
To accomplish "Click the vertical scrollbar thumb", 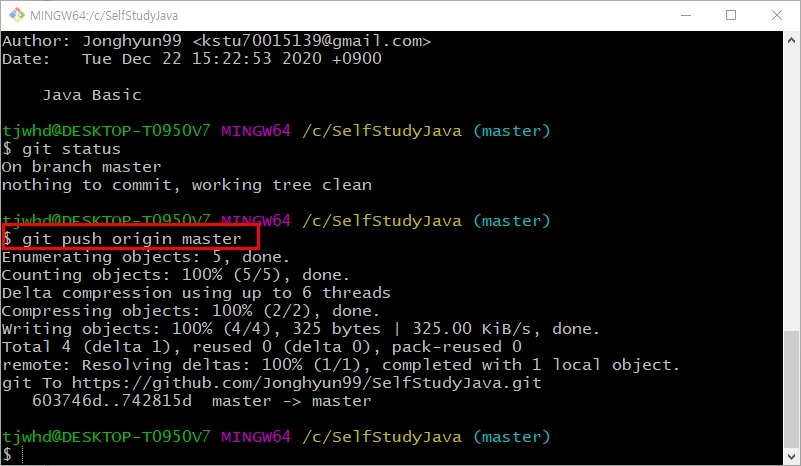I will point(791,390).
